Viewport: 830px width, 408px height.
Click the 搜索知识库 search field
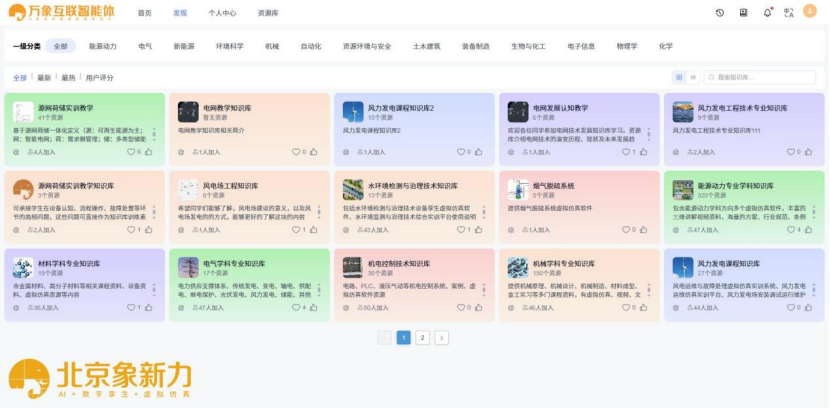click(765, 77)
